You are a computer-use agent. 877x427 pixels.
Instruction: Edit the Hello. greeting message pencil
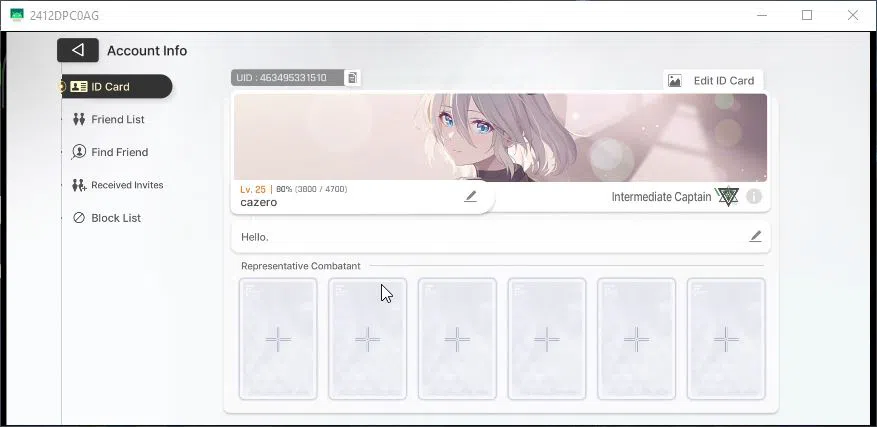(x=756, y=236)
